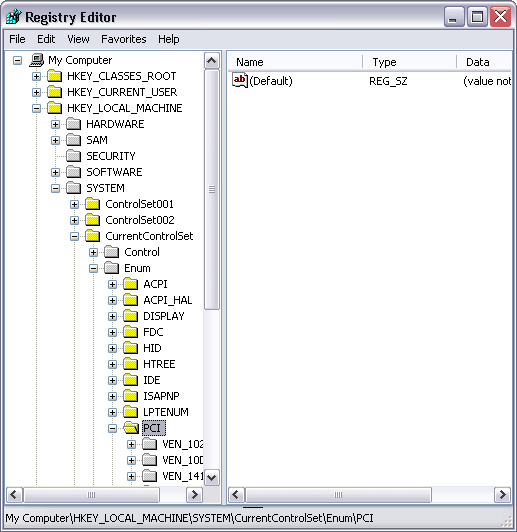Screen dimensions: 517x532
Task: Click the Registry Editor title bar icon
Action: point(14,17)
